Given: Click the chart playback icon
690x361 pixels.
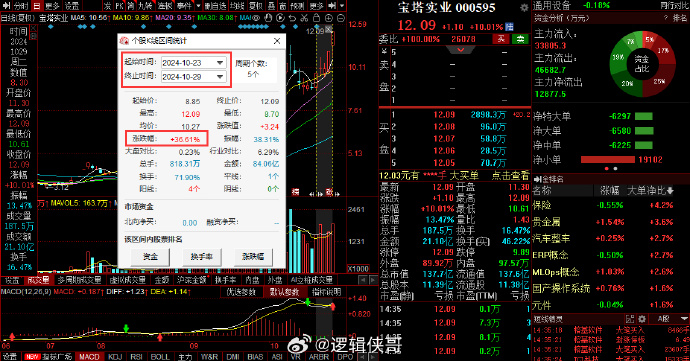Looking at the screenshot, I should [x=280, y=18].
